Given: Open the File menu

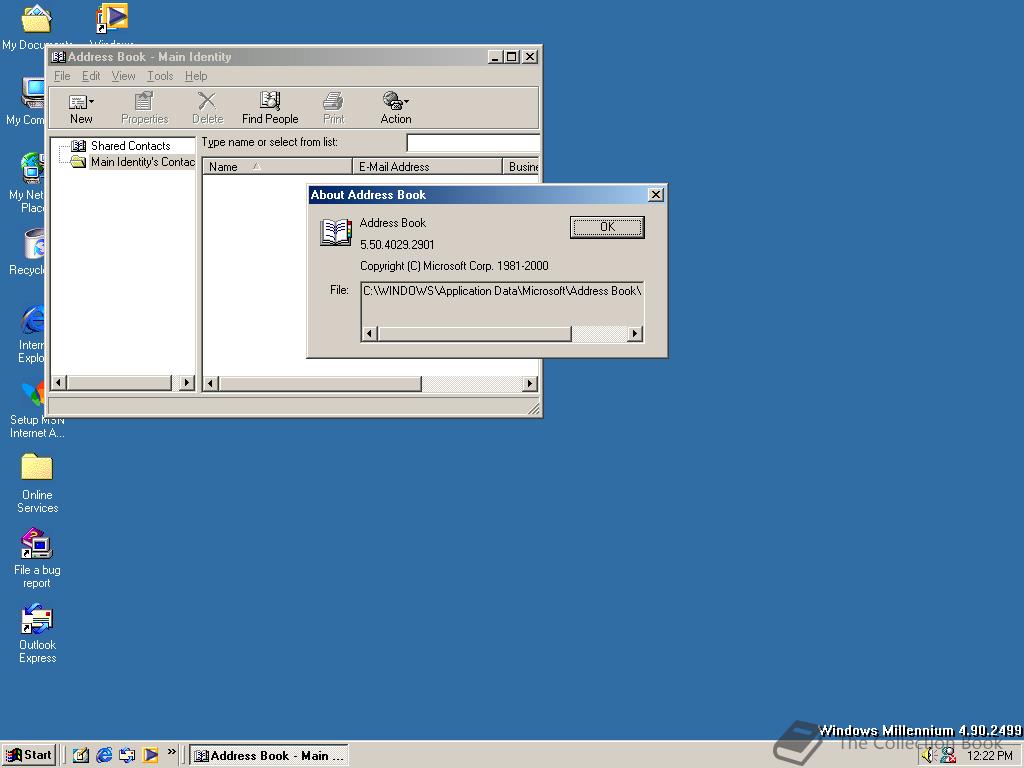Looking at the screenshot, I should (62, 76).
